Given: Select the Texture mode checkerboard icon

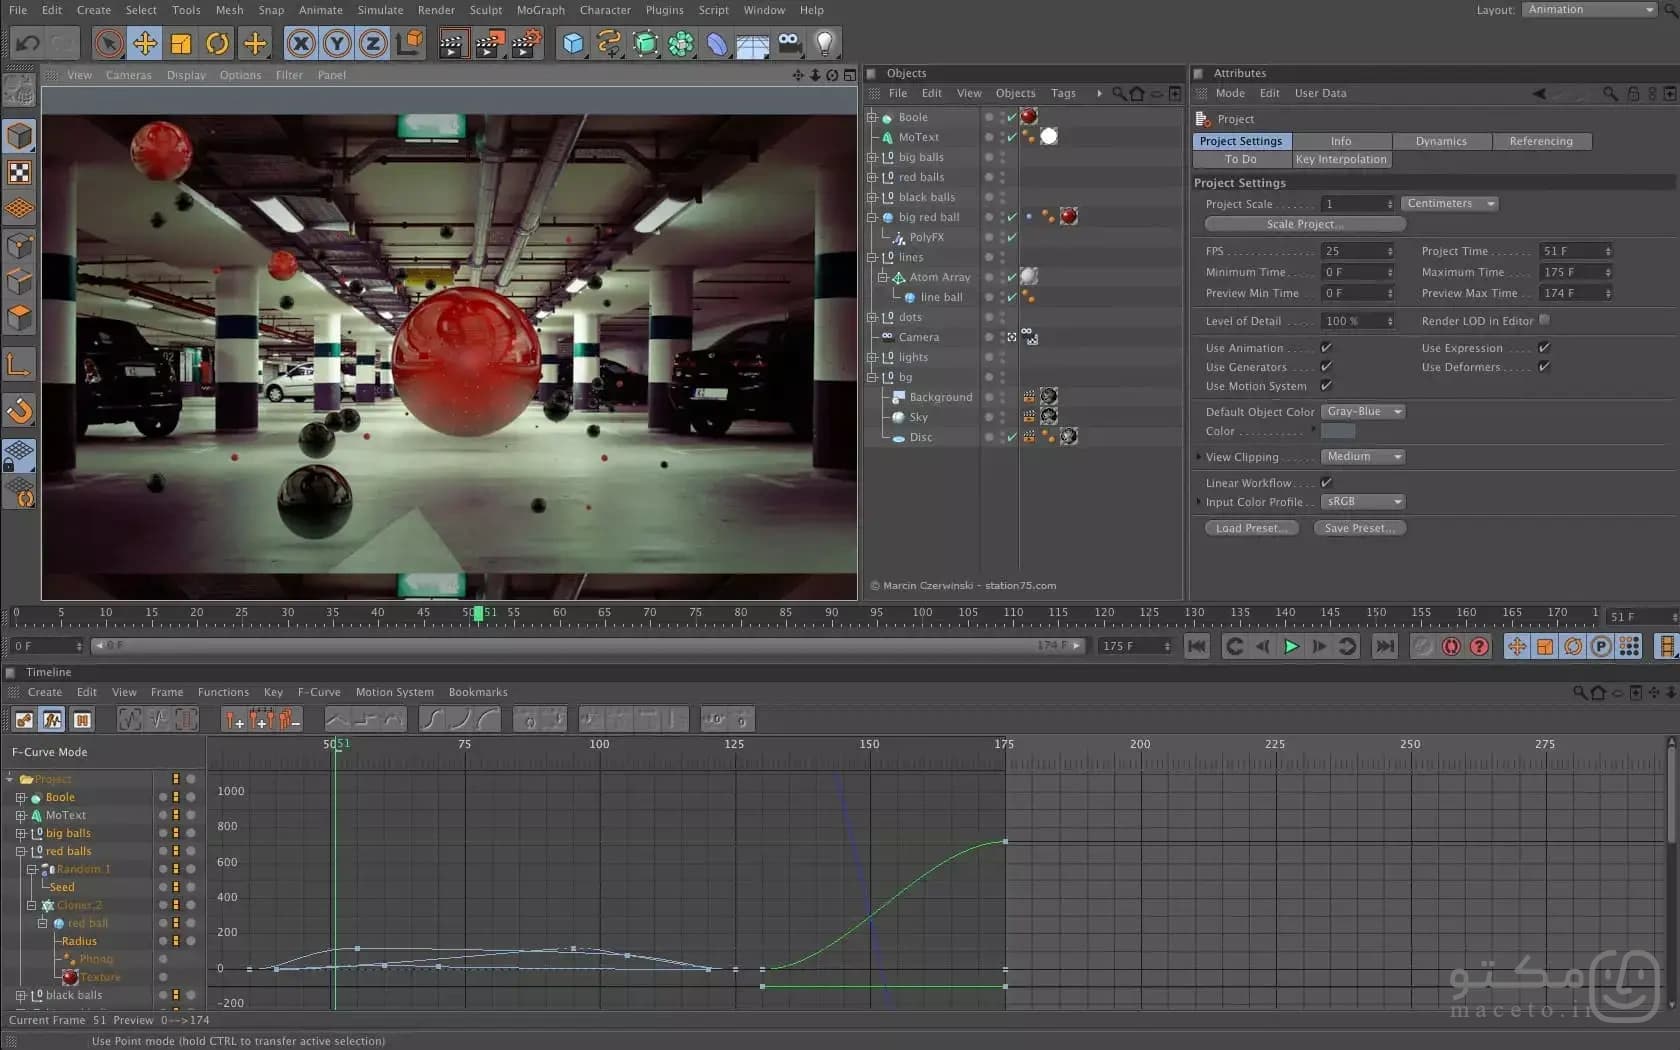Looking at the screenshot, I should [x=19, y=172].
